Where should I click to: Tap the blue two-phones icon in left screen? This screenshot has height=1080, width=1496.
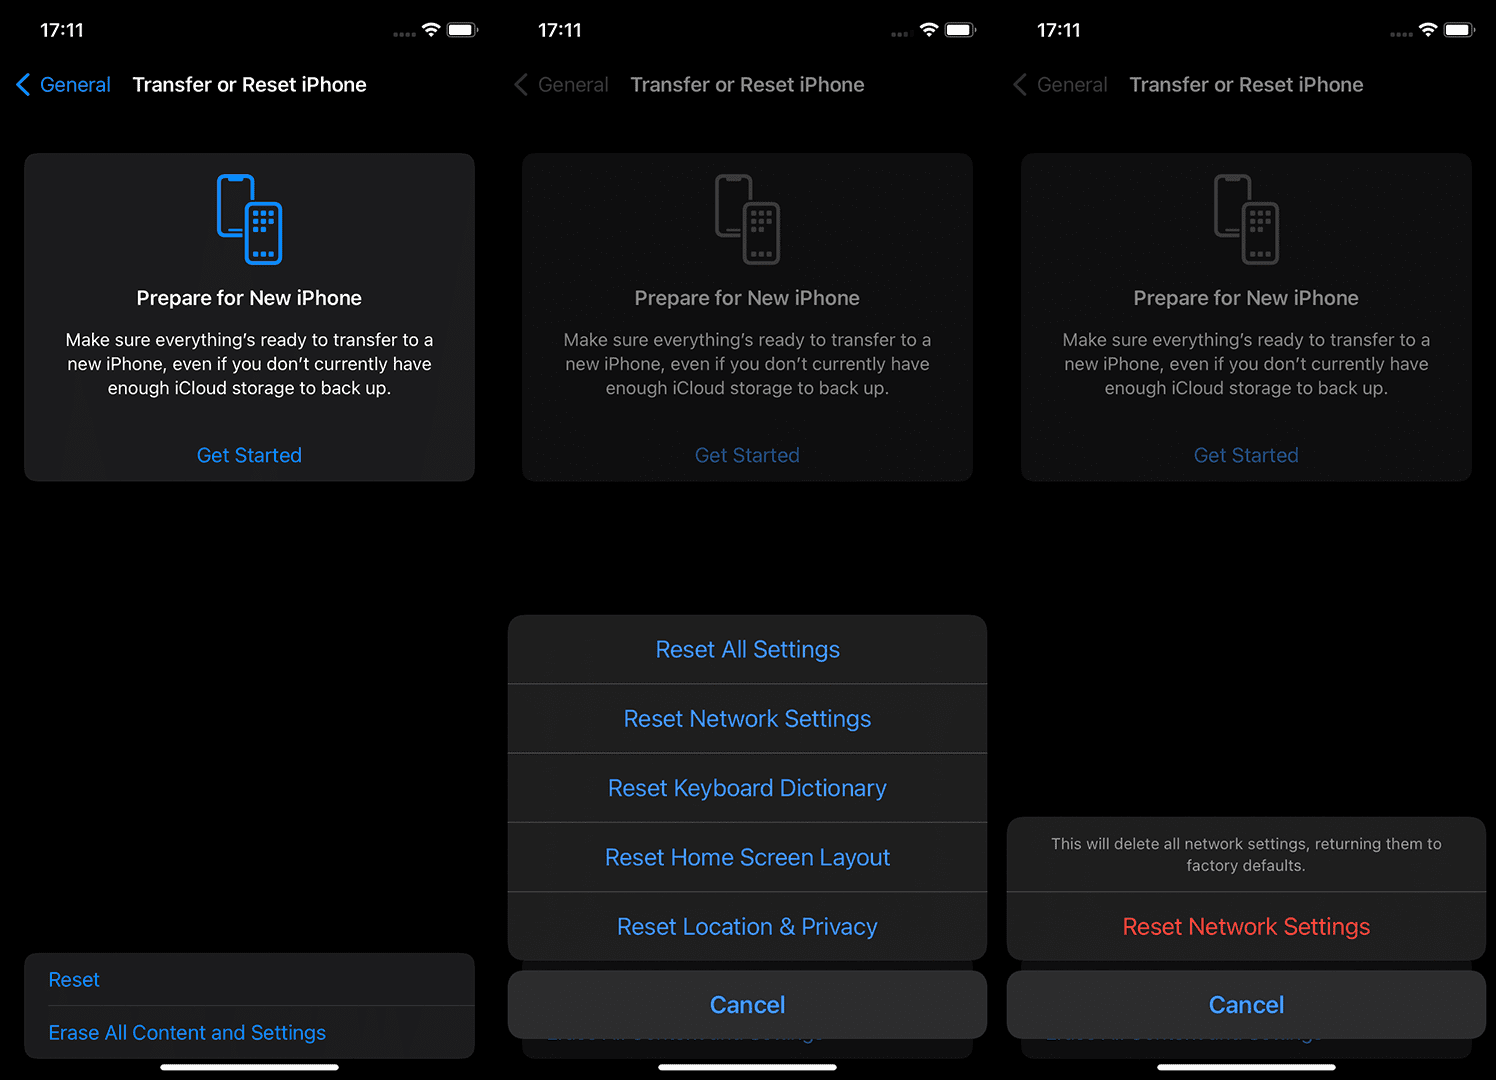(x=249, y=219)
